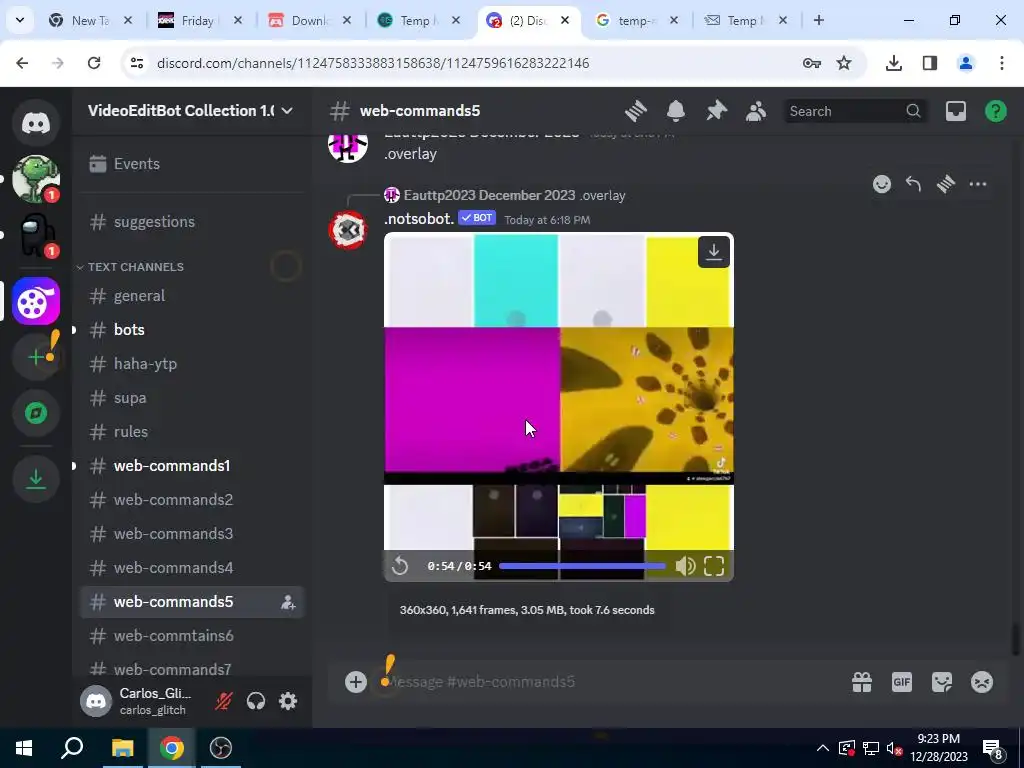Open Carlos_Gli user profile panel
1024x768 pixels.
pos(142,701)
